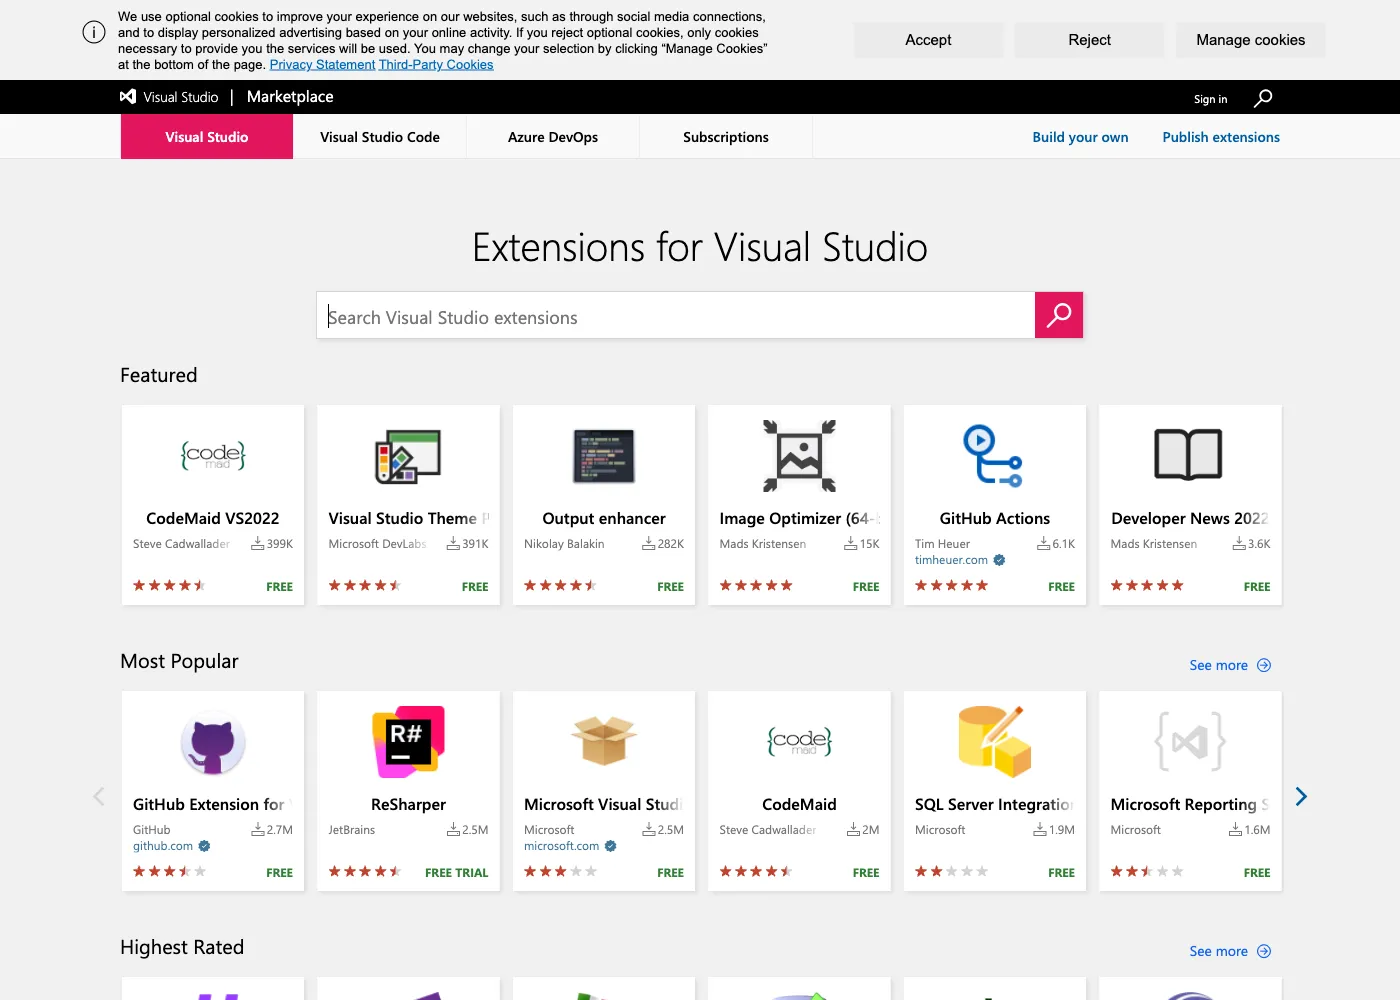Viewport: 1400px width, 1000px height.
Task: Follow the Publish extensions link
Action: coord(1221,137)
